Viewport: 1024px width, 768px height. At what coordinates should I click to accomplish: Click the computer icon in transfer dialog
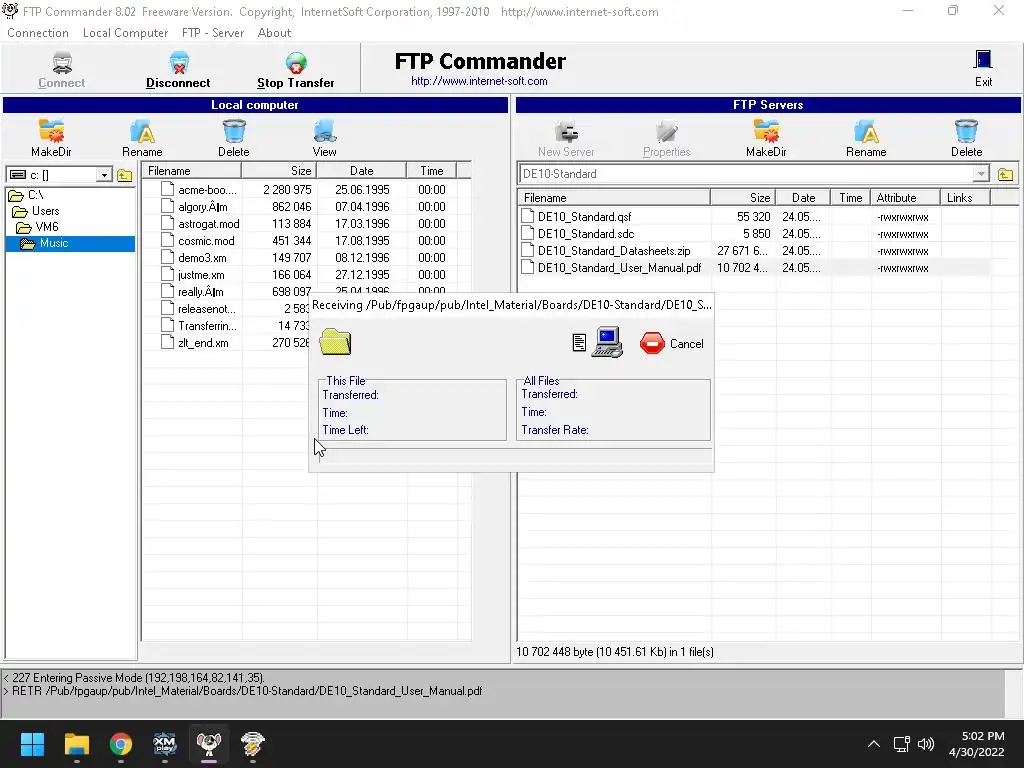coord(607,342)
